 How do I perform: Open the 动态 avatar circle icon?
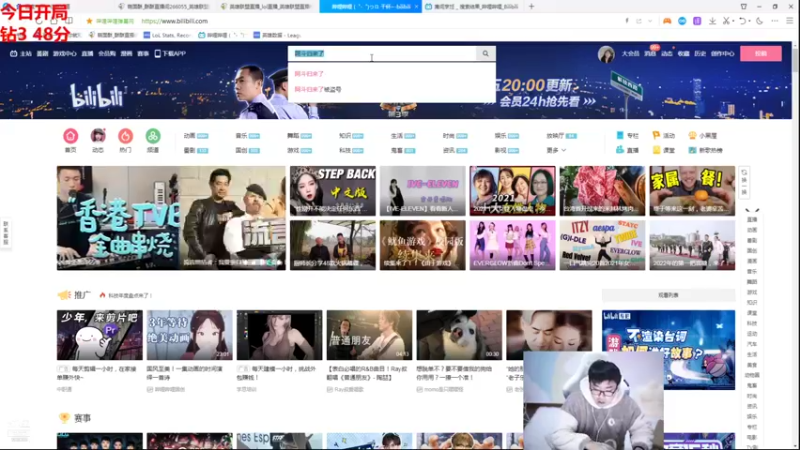pos(98,136)
